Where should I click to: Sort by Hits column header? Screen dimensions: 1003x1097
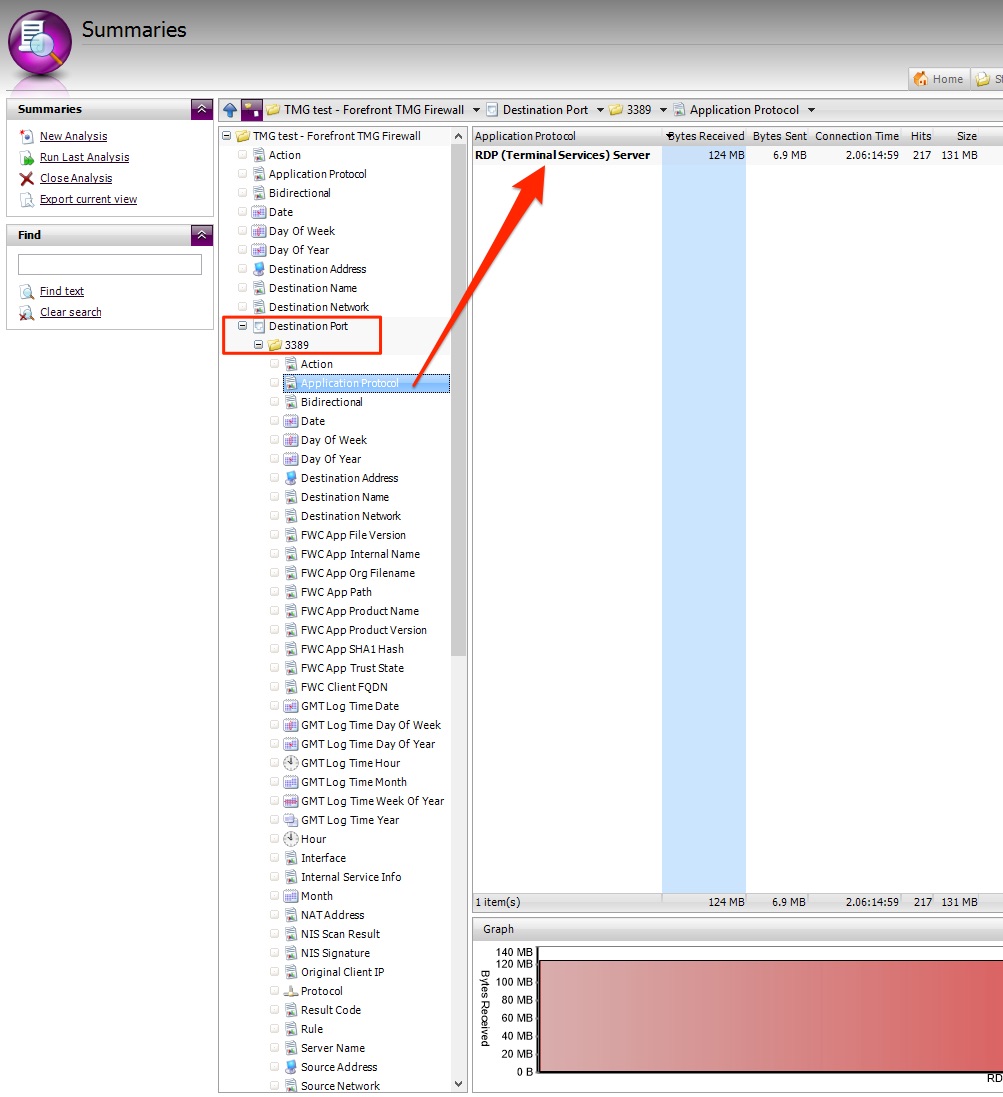click(920, 136)
